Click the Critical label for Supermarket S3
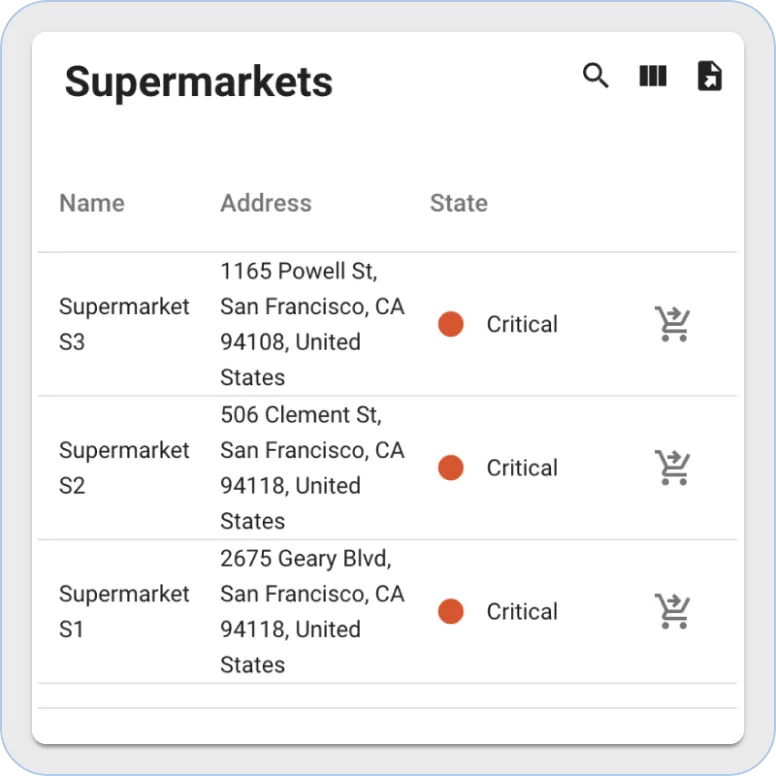This screenshot has height=776, width=776. pyautogui.click(x=522, y=324)
